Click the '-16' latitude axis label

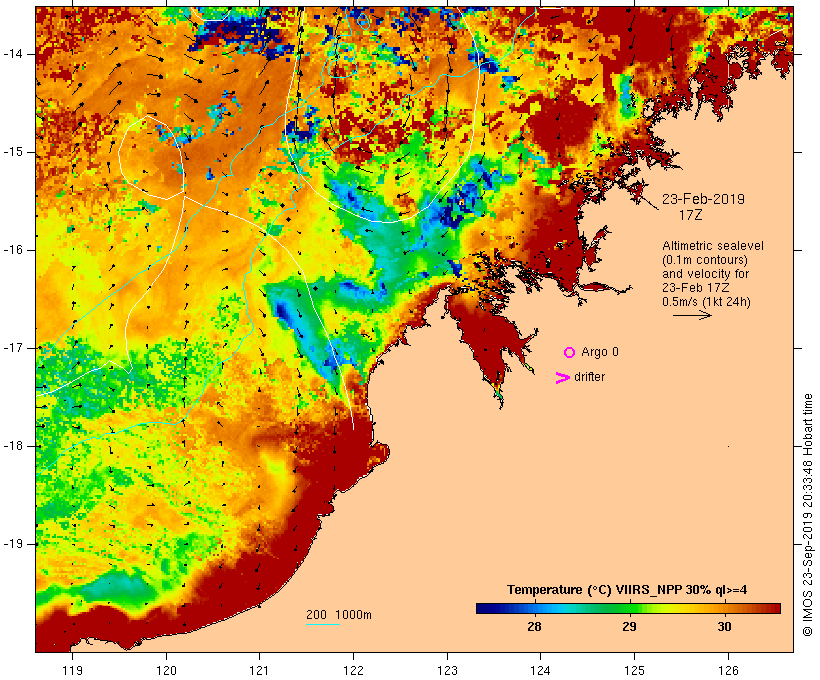coord(13,250)
